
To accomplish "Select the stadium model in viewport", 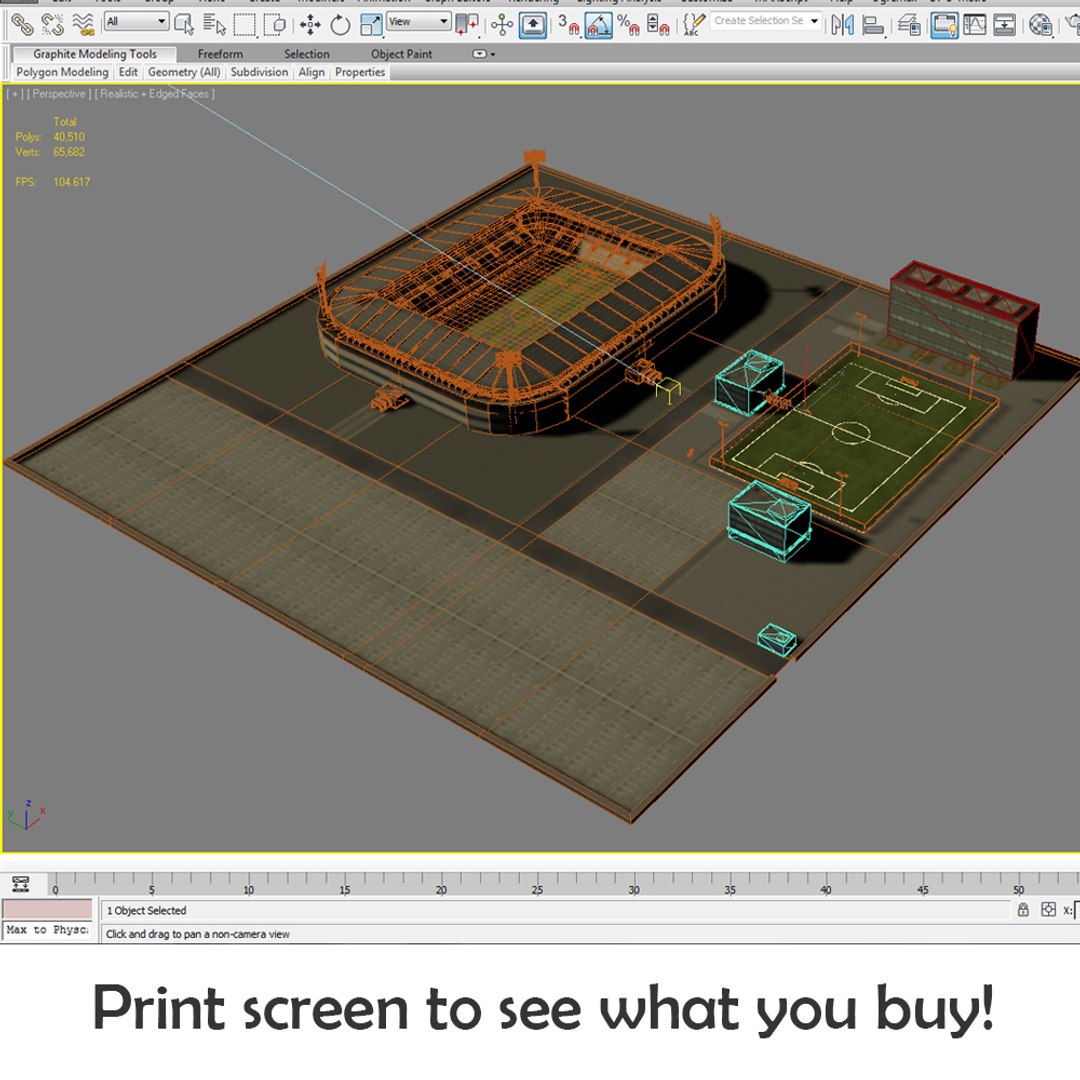I will (x=521, y=308).
